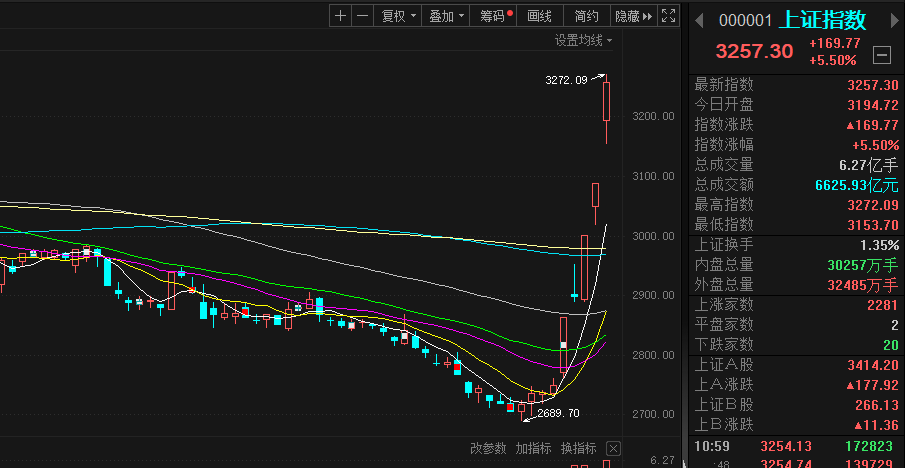The height and width of the screenshot is (468, 905).
Task: Click the 10:59 trade tick row
Action: [796, 445]
